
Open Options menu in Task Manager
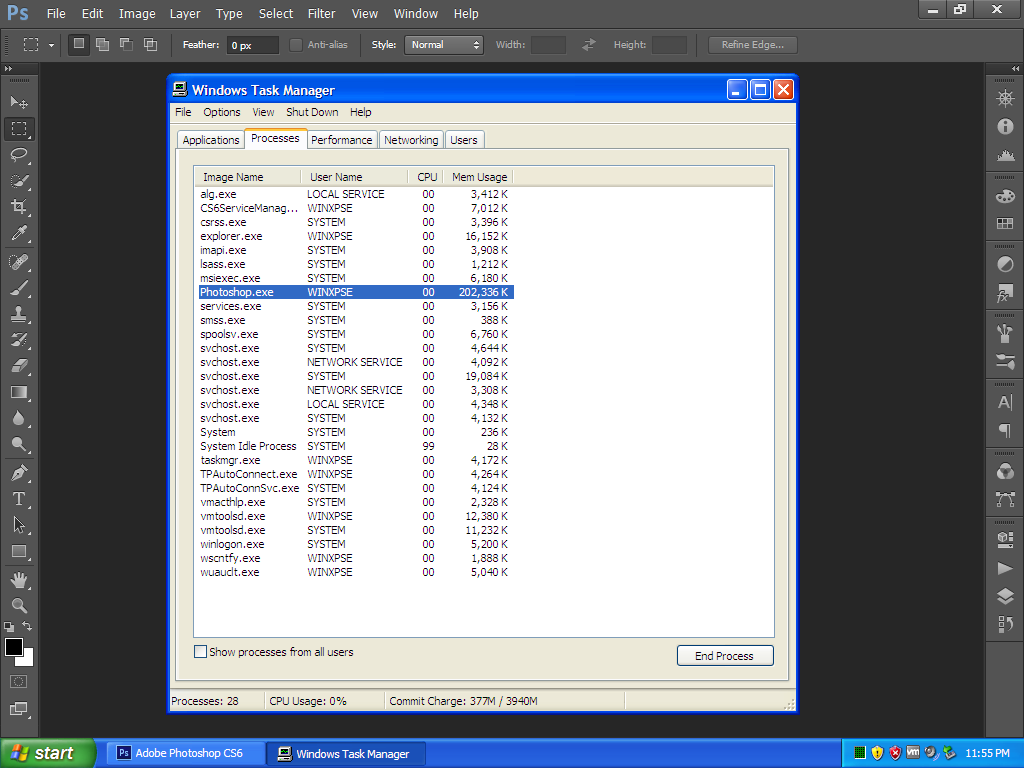(x=221, y=112)
